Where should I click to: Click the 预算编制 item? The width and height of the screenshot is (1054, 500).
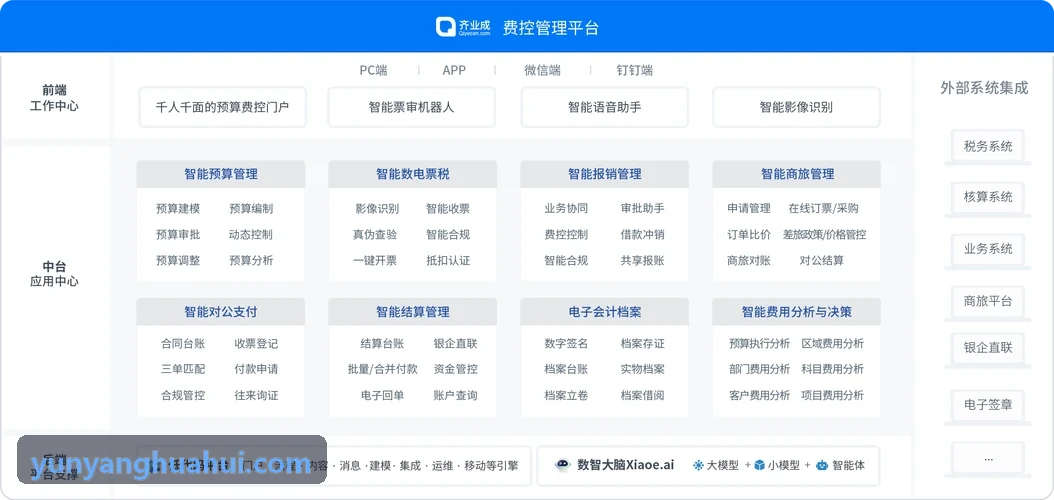coord(251,209)
